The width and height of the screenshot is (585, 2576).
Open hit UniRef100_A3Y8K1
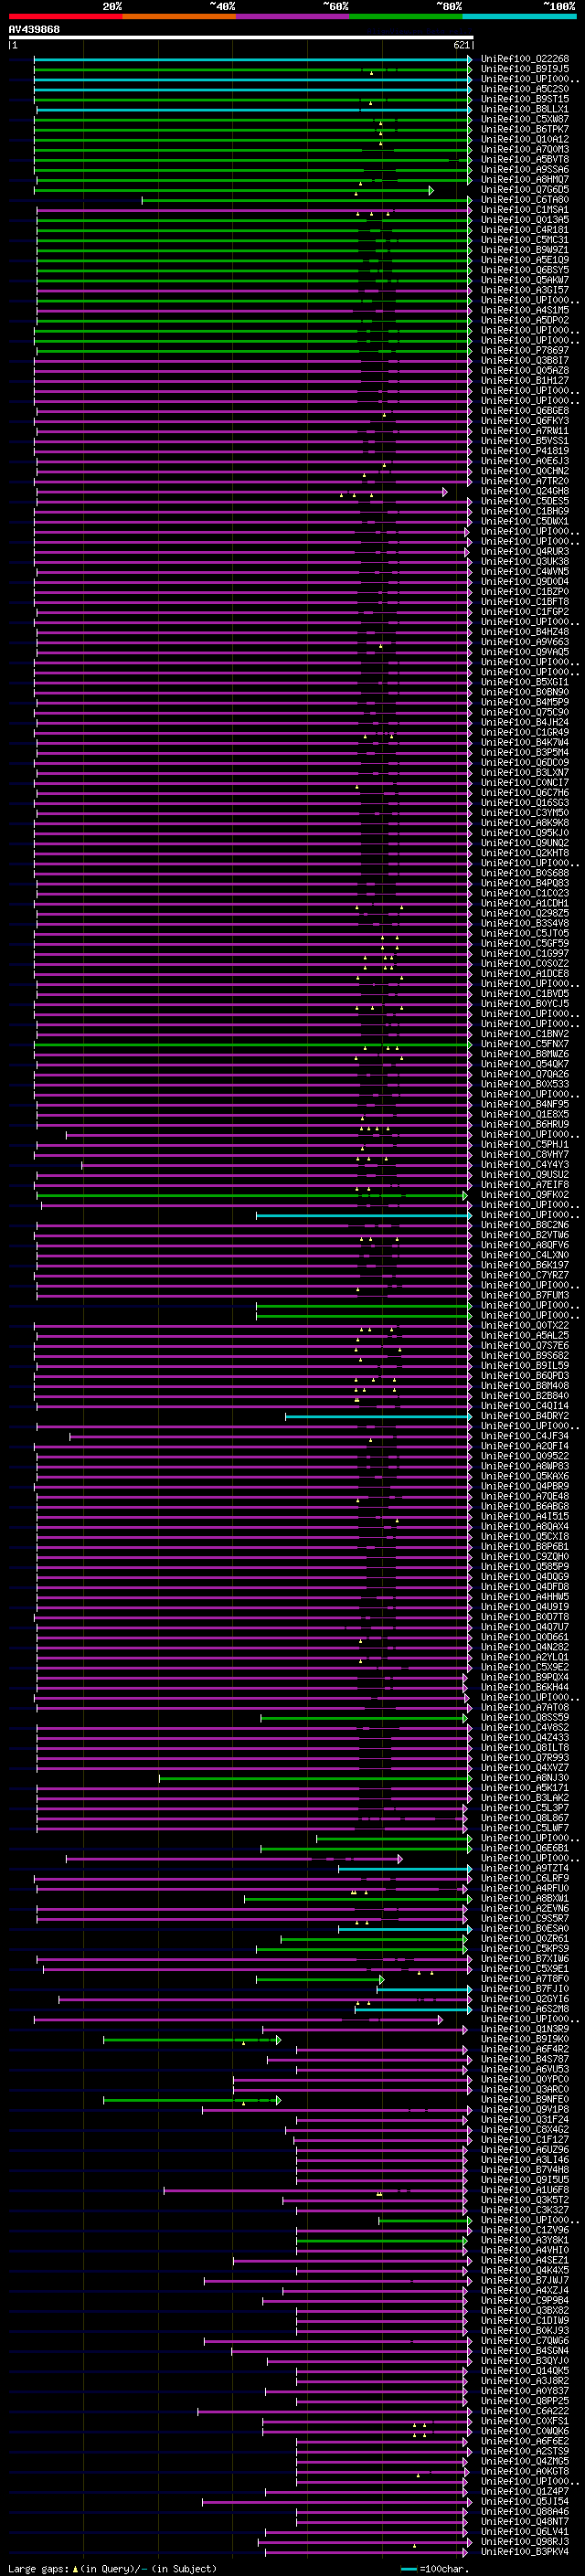click(x=524, y=2240)
